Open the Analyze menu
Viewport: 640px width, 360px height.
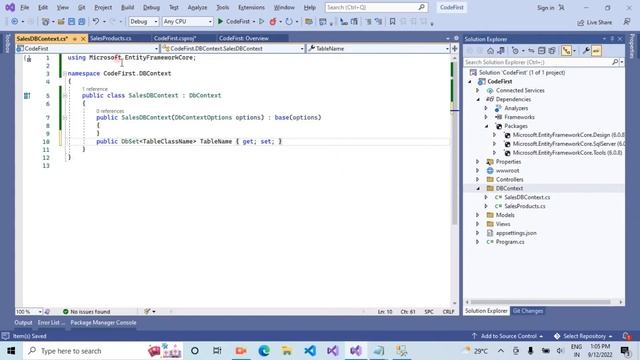197,7
